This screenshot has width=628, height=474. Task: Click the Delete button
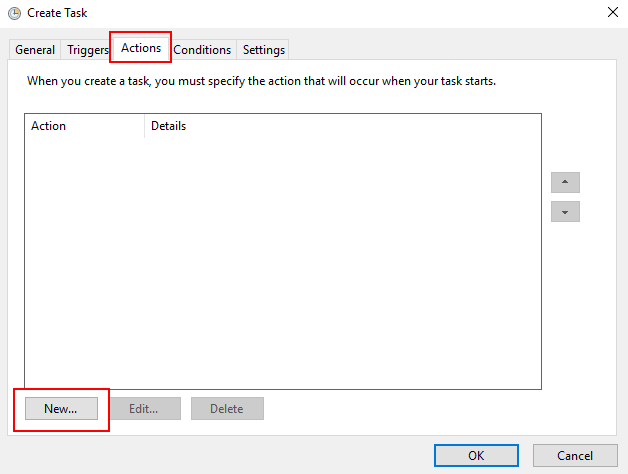point(226,408)
